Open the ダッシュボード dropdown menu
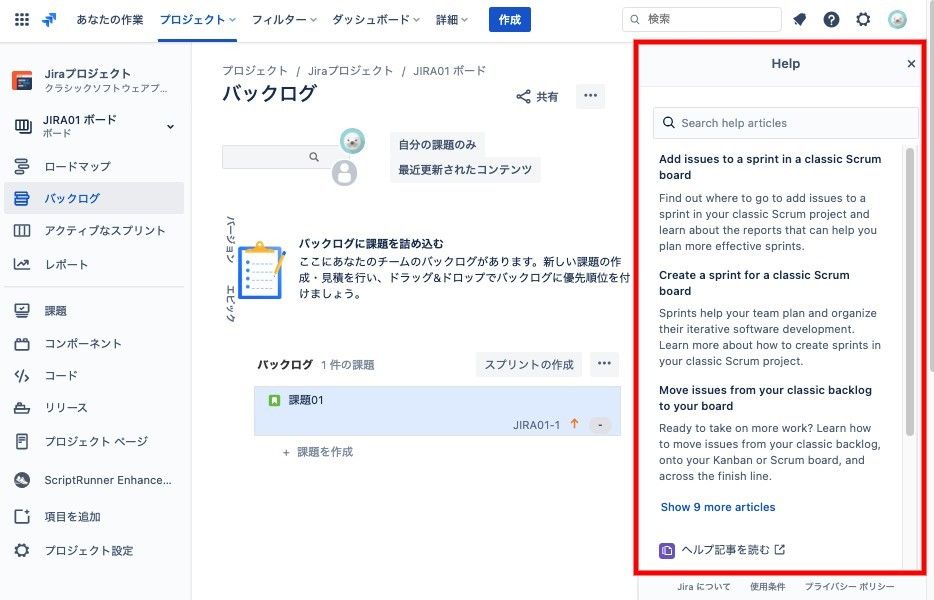 (376, 20)
